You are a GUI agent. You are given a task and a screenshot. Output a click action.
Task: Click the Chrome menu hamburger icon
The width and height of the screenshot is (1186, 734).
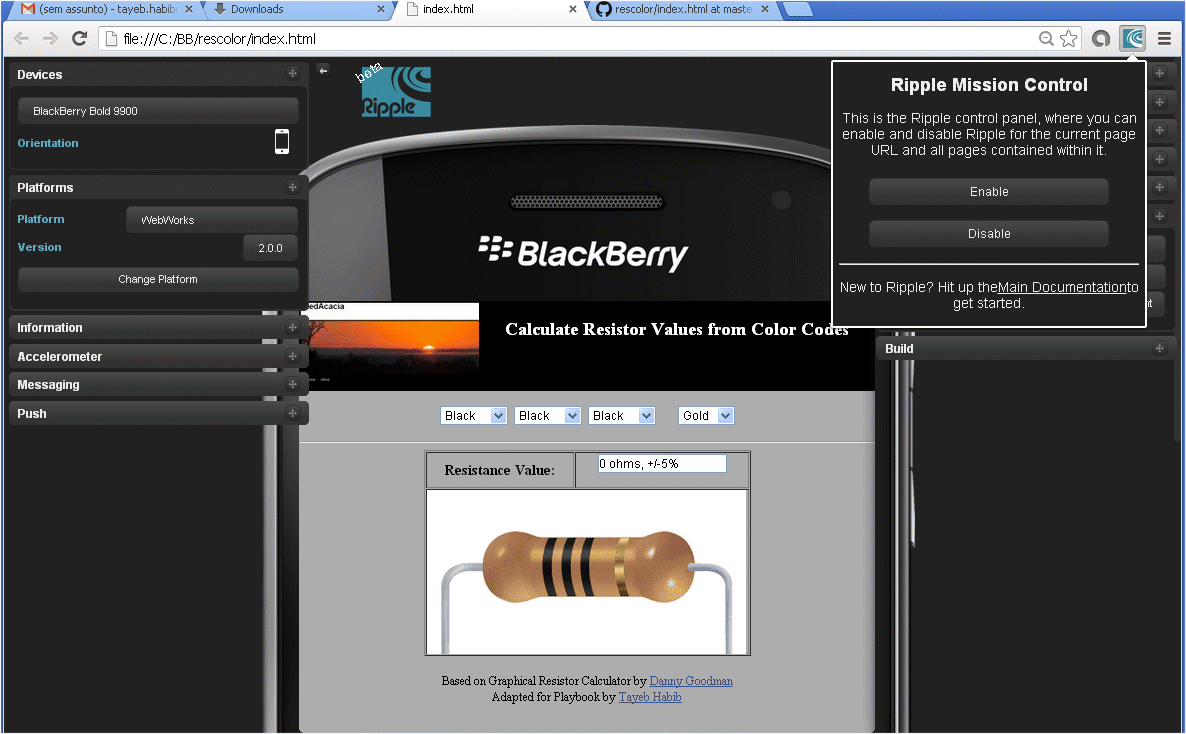pyautogui.click(x=1164, y=39)
